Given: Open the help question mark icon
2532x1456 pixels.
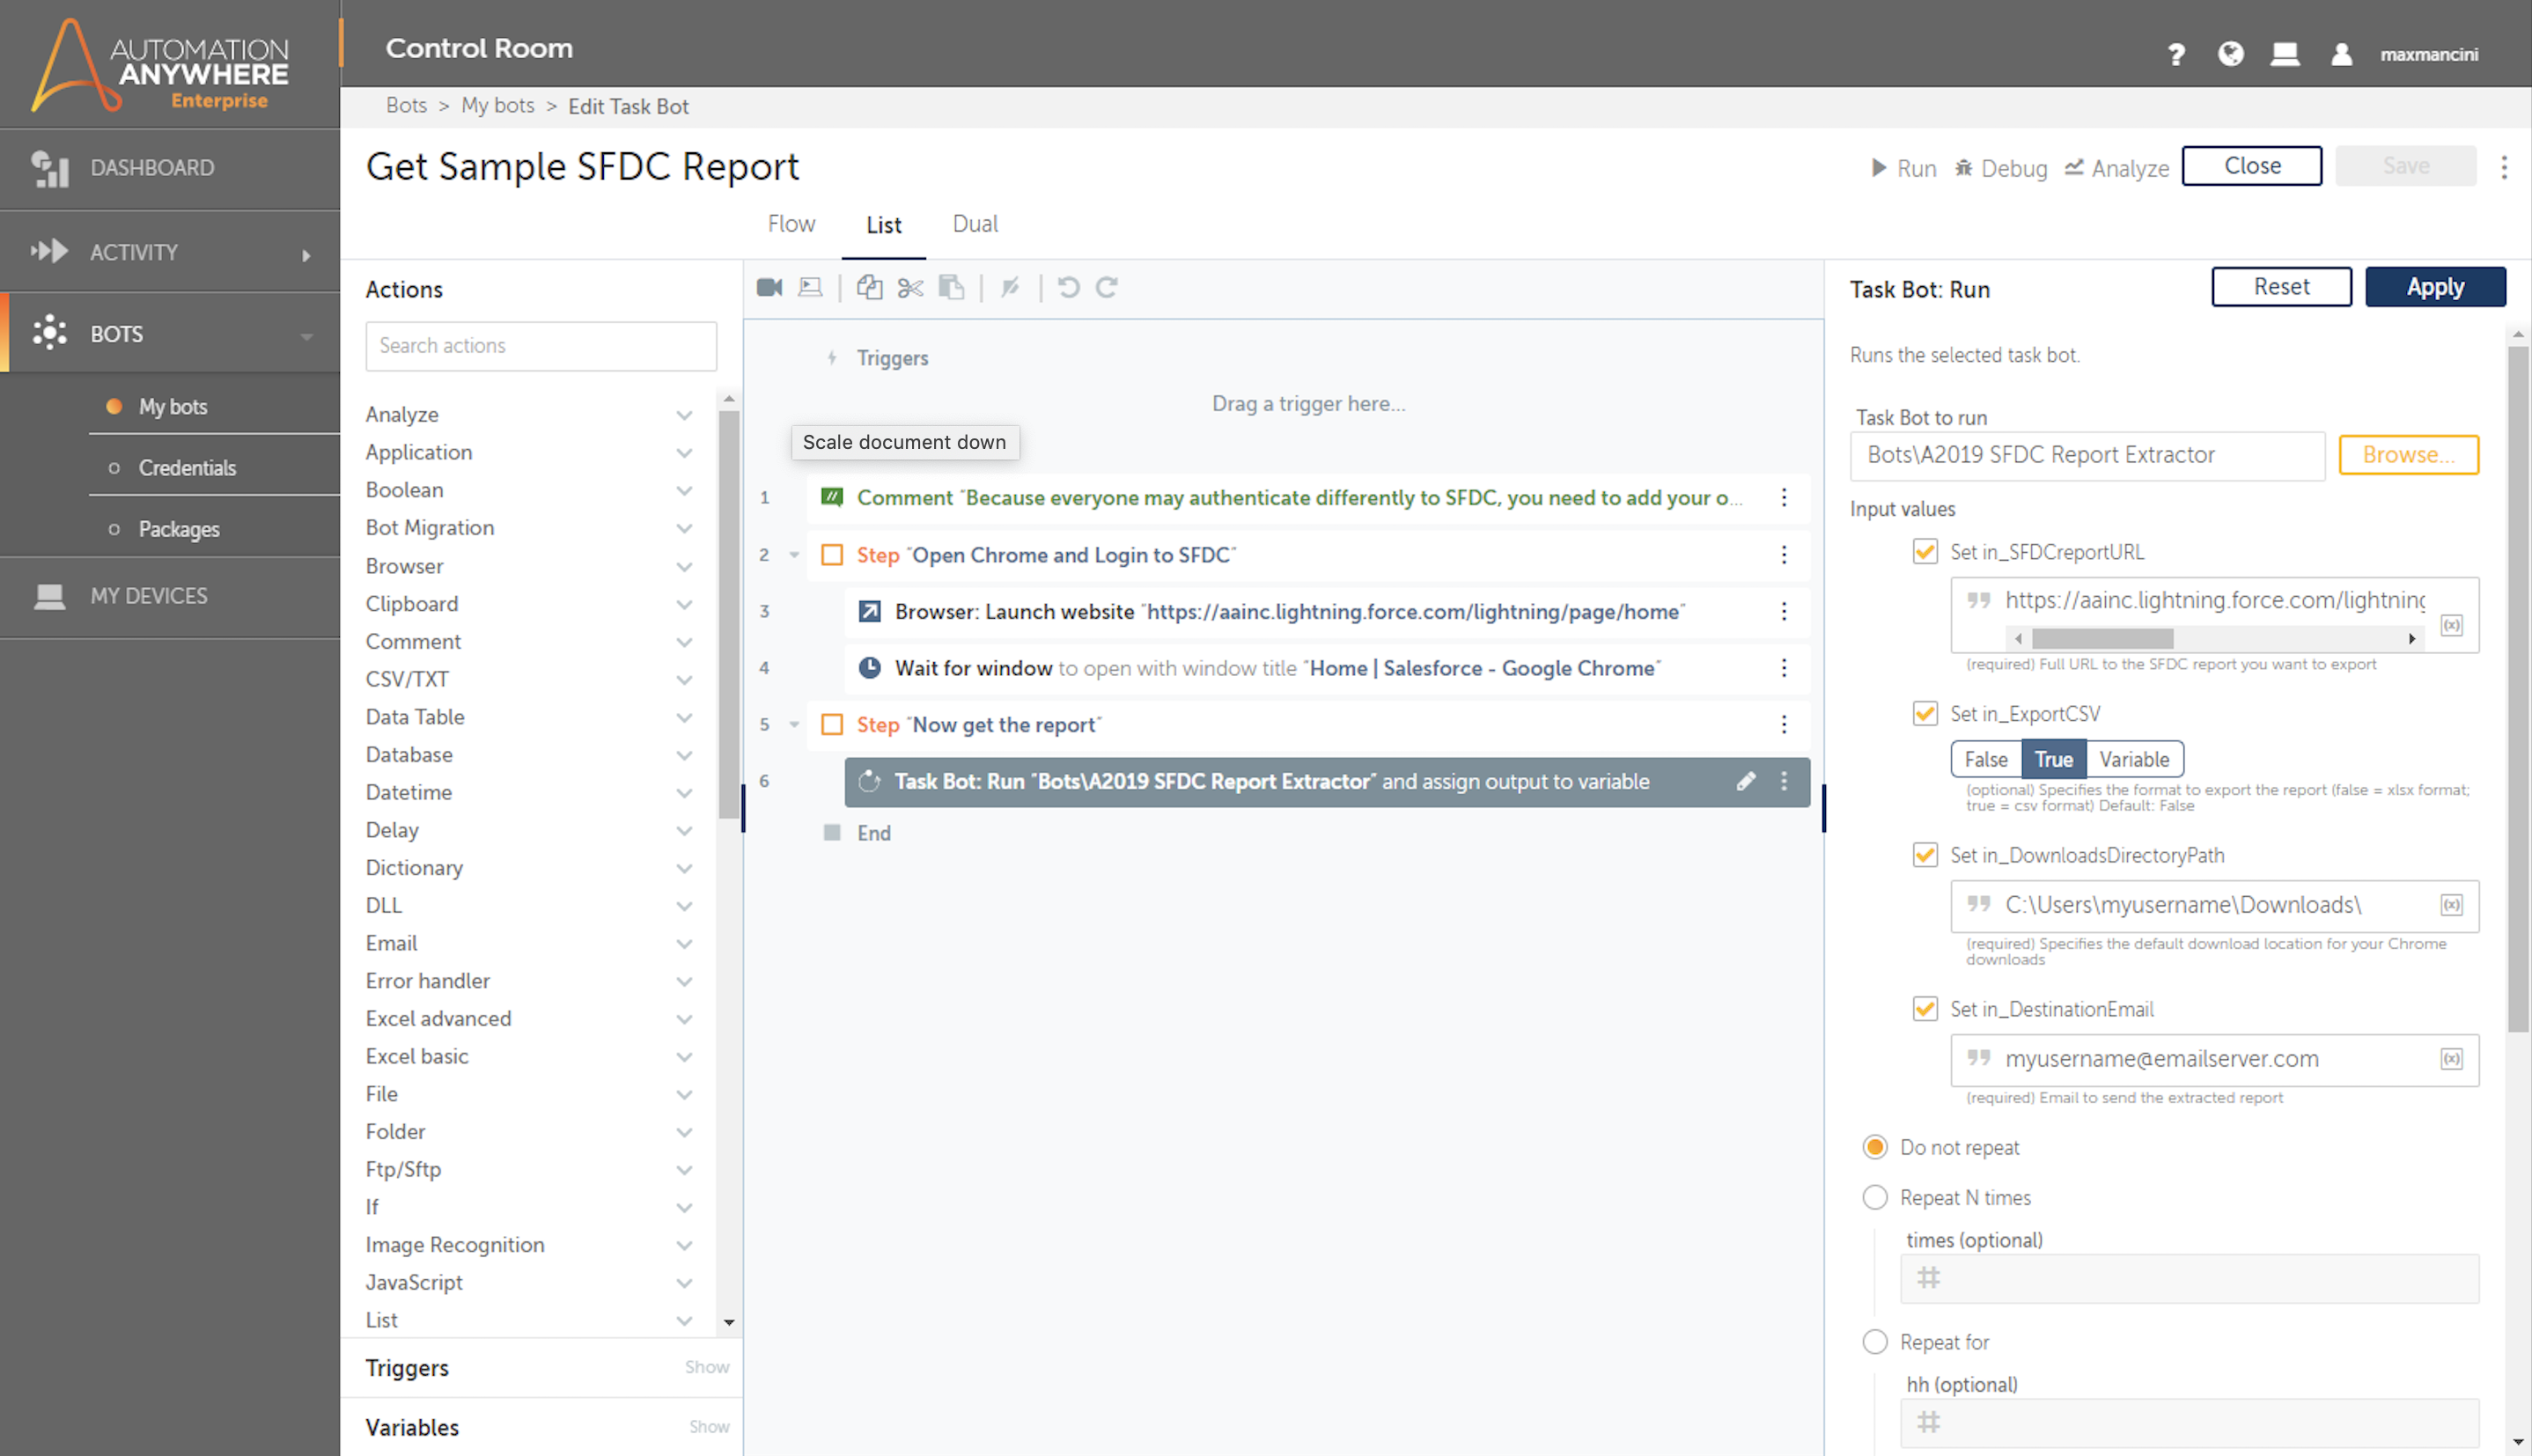Looking at the screenshot, I should click(x=2176, y=54).
